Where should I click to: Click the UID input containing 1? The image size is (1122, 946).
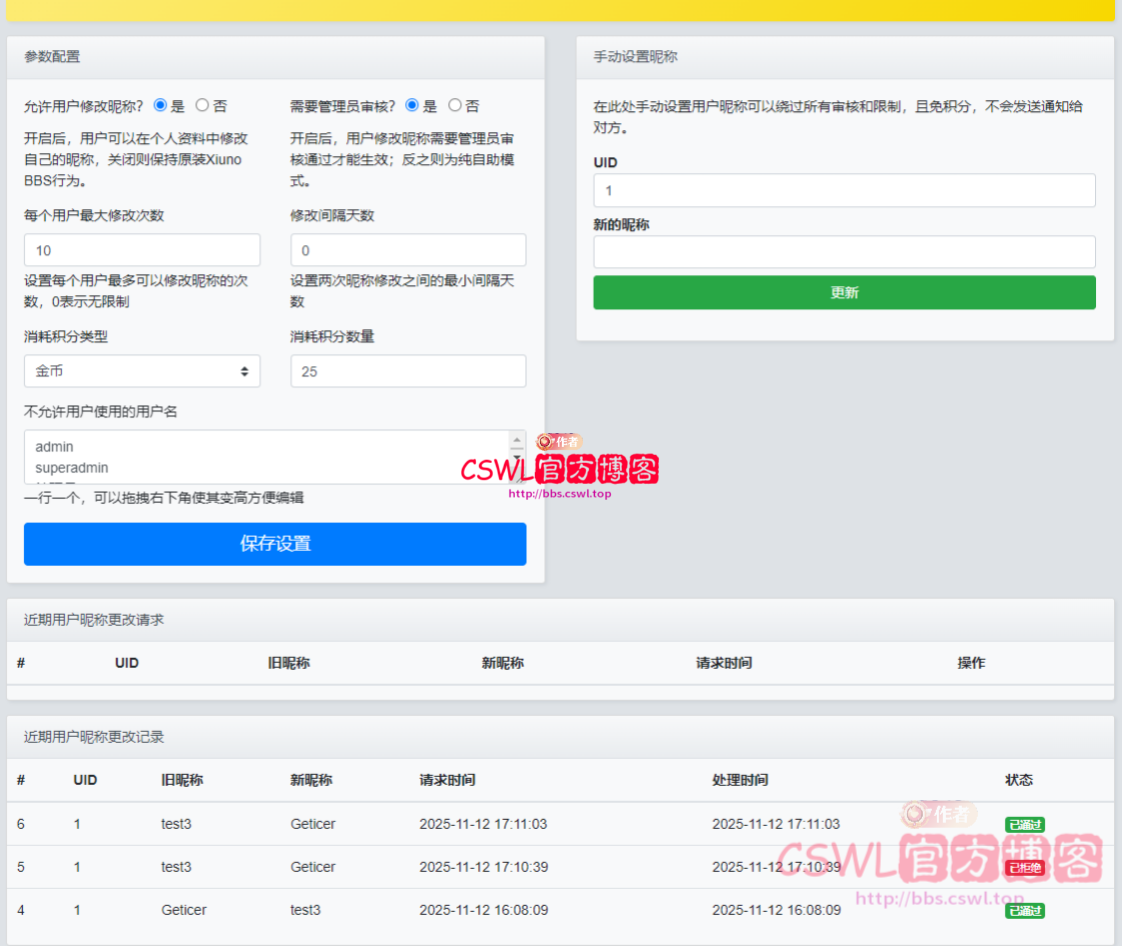pos(845,190)
